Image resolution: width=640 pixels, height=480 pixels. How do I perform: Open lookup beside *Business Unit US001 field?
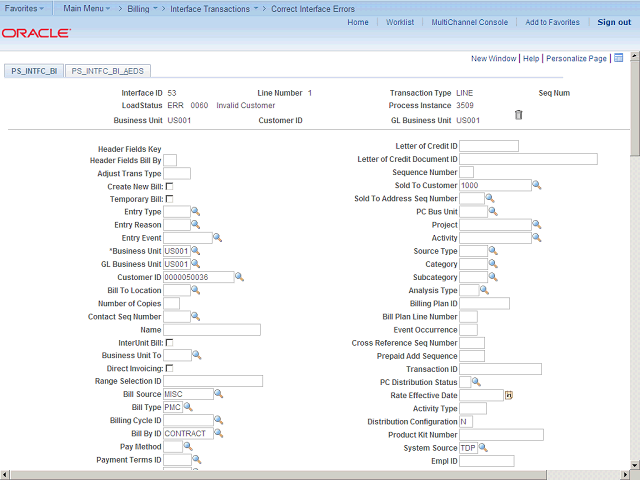(x=196, y=251)
